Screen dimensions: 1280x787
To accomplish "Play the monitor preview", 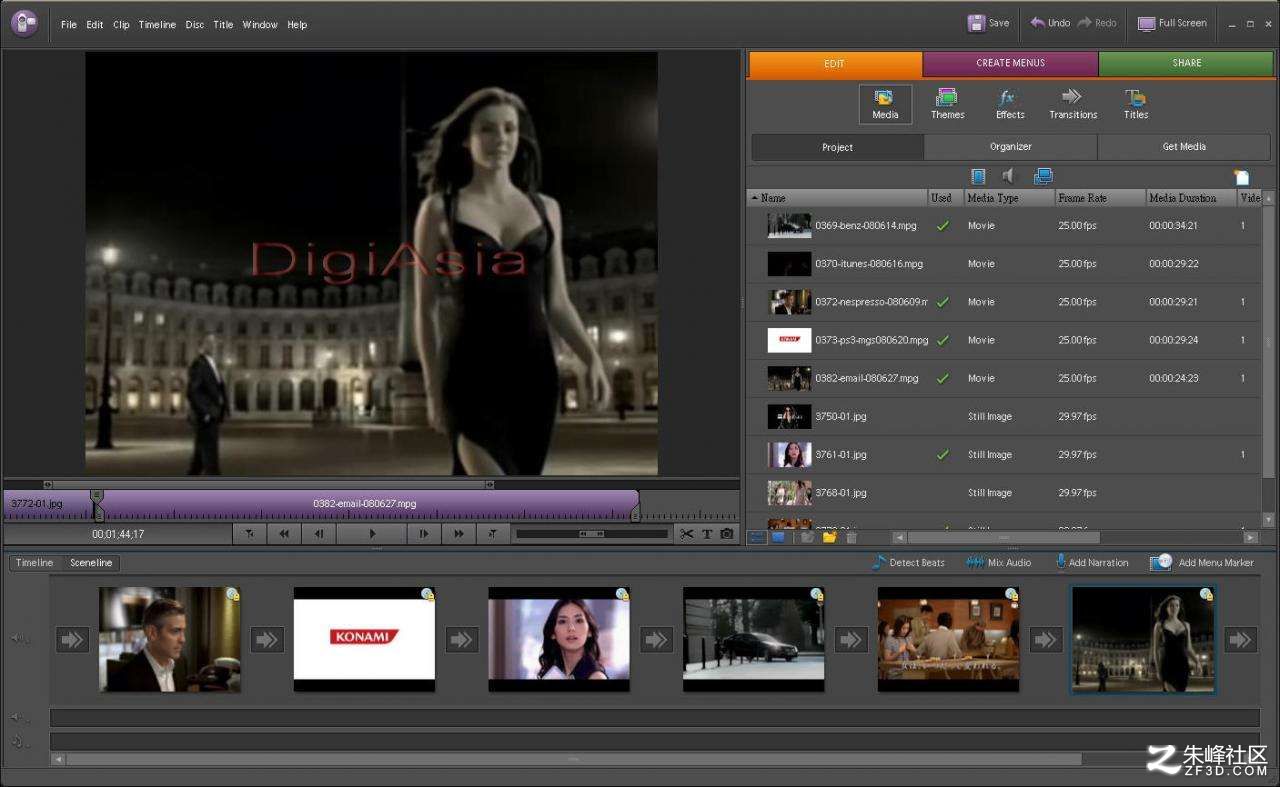I will (371, 534).
